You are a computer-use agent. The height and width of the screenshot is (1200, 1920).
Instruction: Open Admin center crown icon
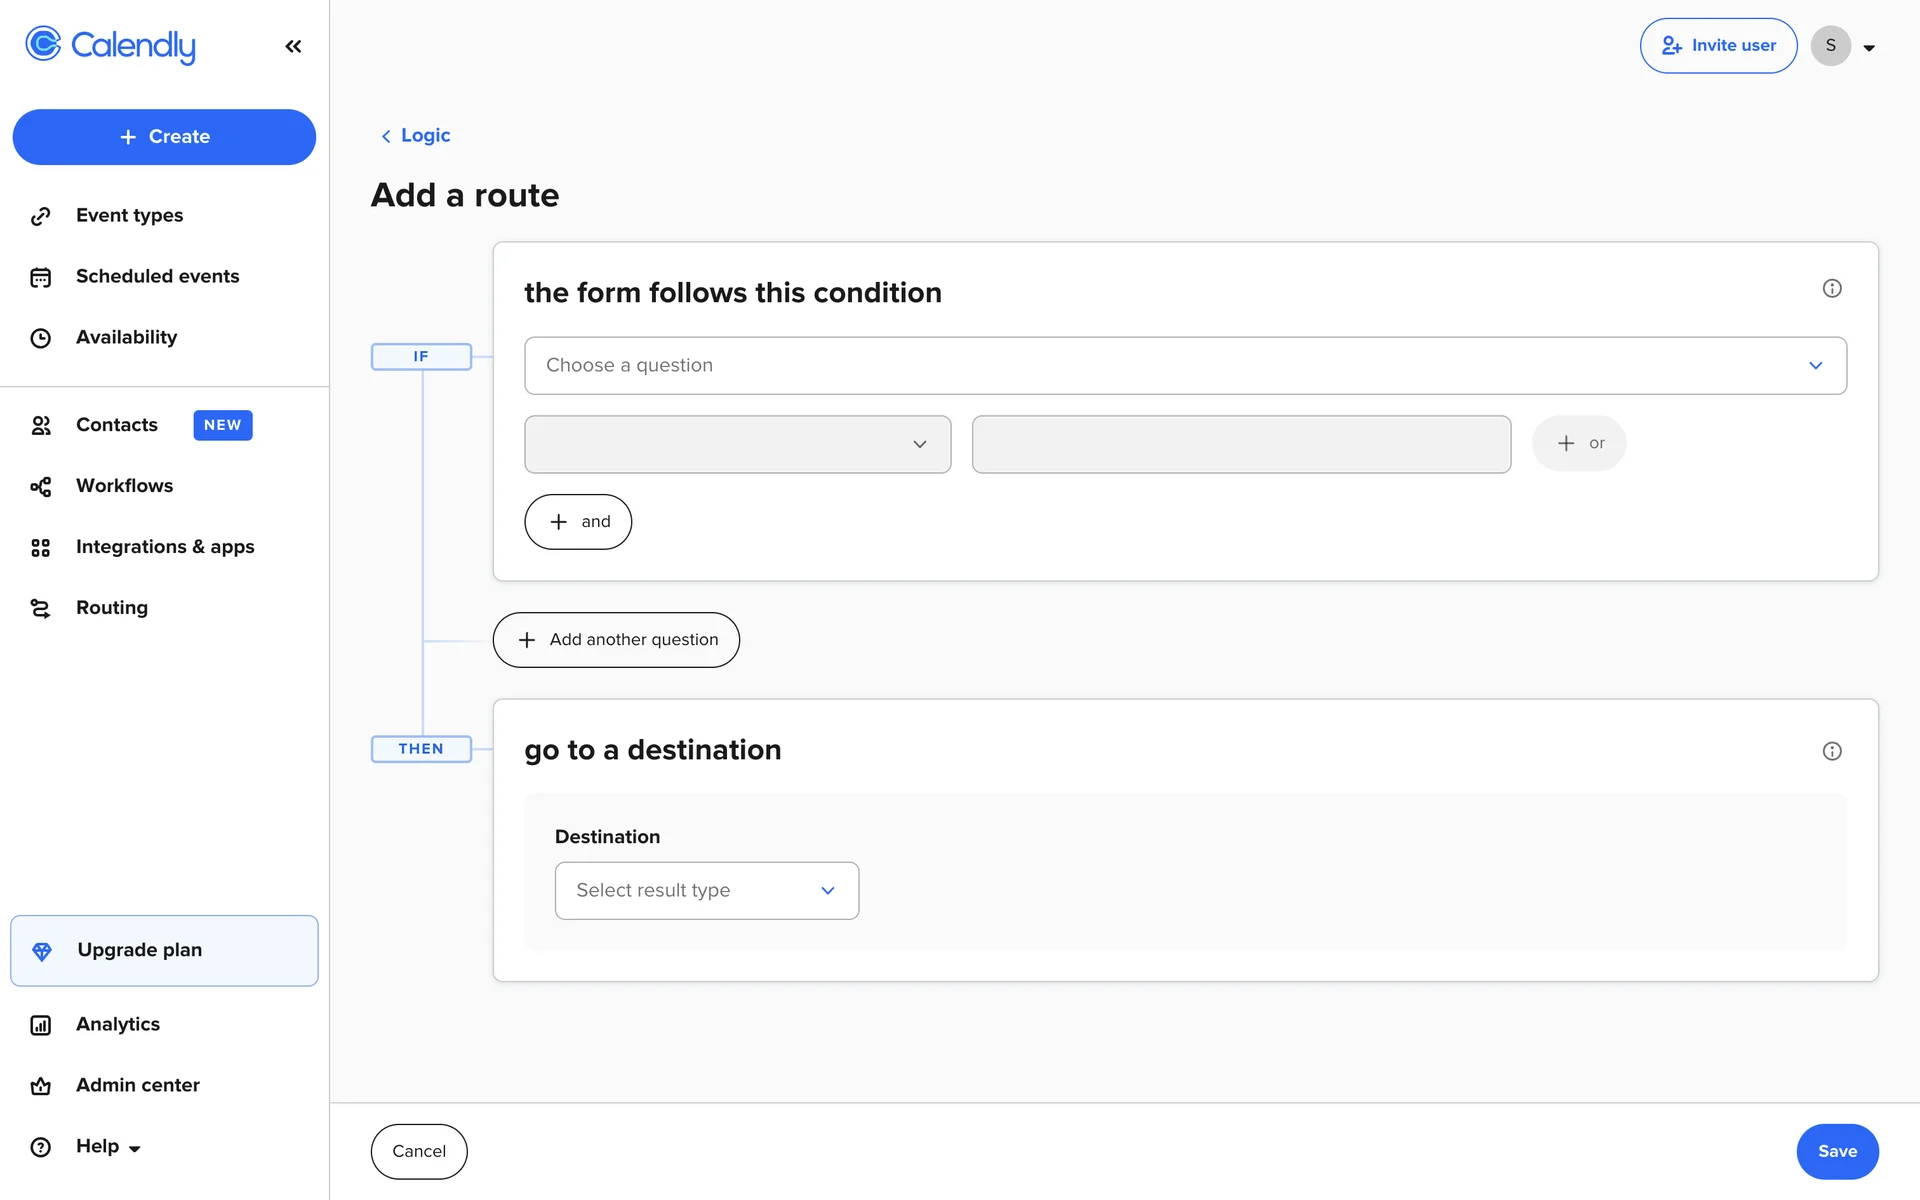point(40,1086)
